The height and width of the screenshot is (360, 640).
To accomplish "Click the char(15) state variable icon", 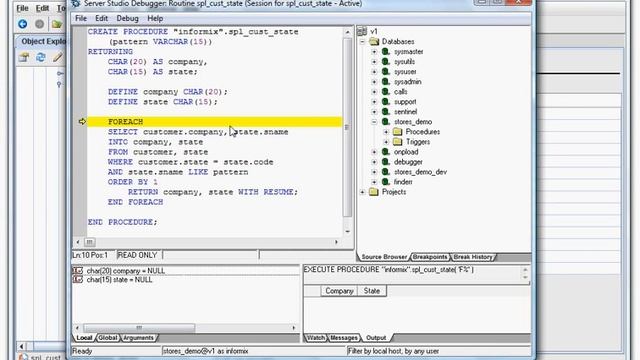I will (x=78, y=280).
